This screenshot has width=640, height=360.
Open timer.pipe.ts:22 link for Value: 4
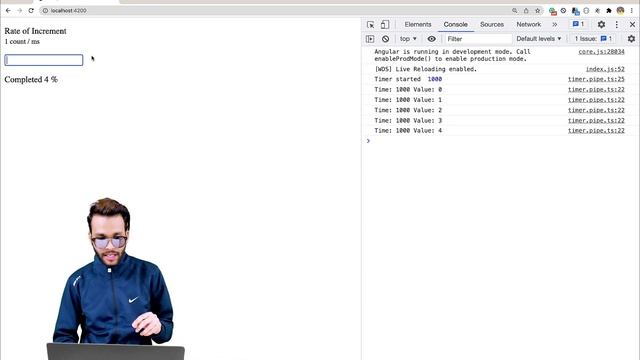tap(596, 131)
